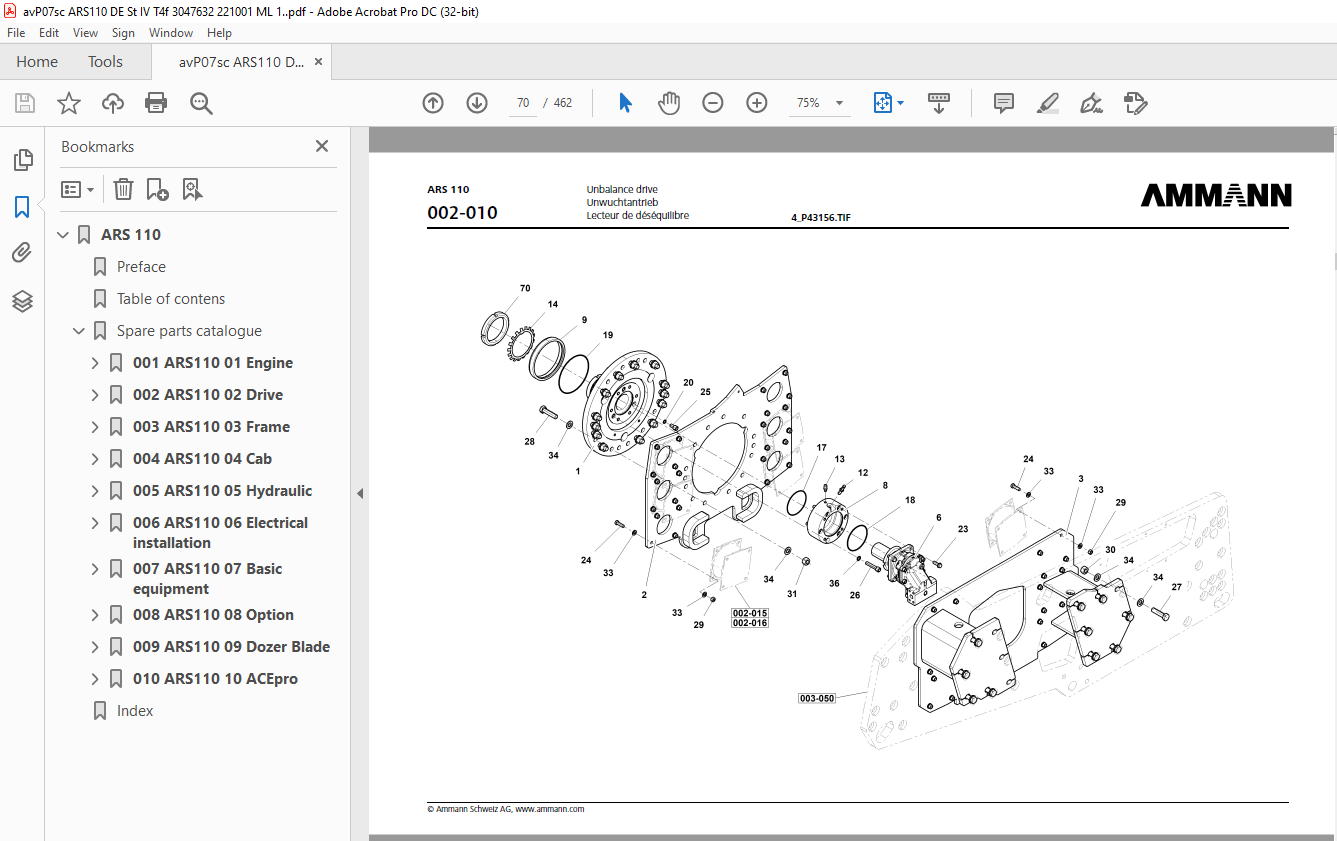The image size is (1337, 841).
Task: Open the page thumbnails panel icon
Action: coord(22,159)
